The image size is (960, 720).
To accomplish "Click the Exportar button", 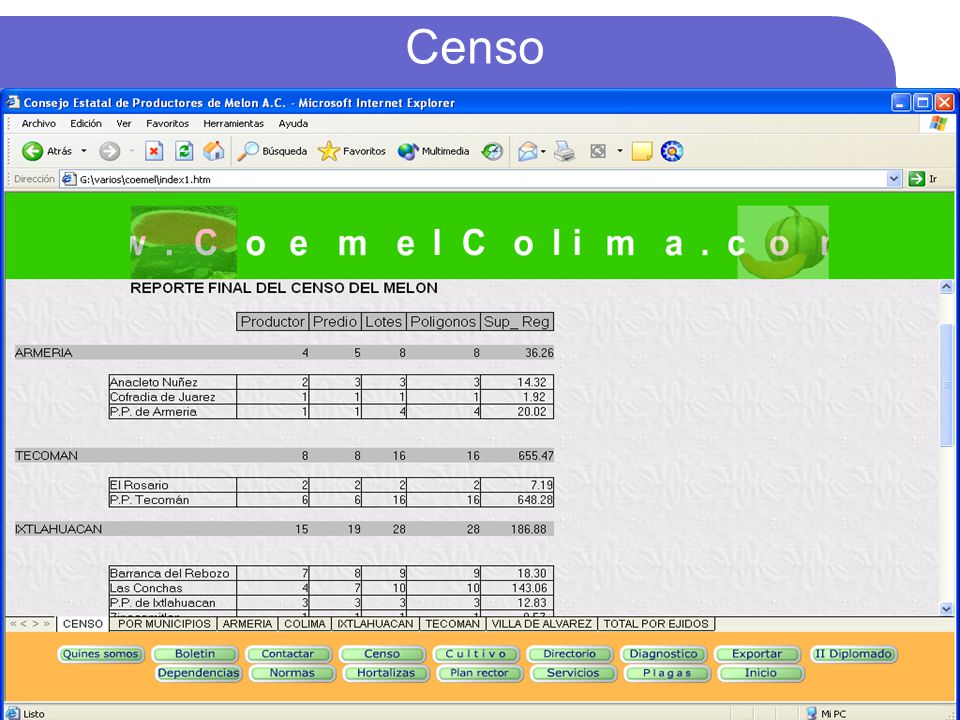I will [x=757, y=654].
